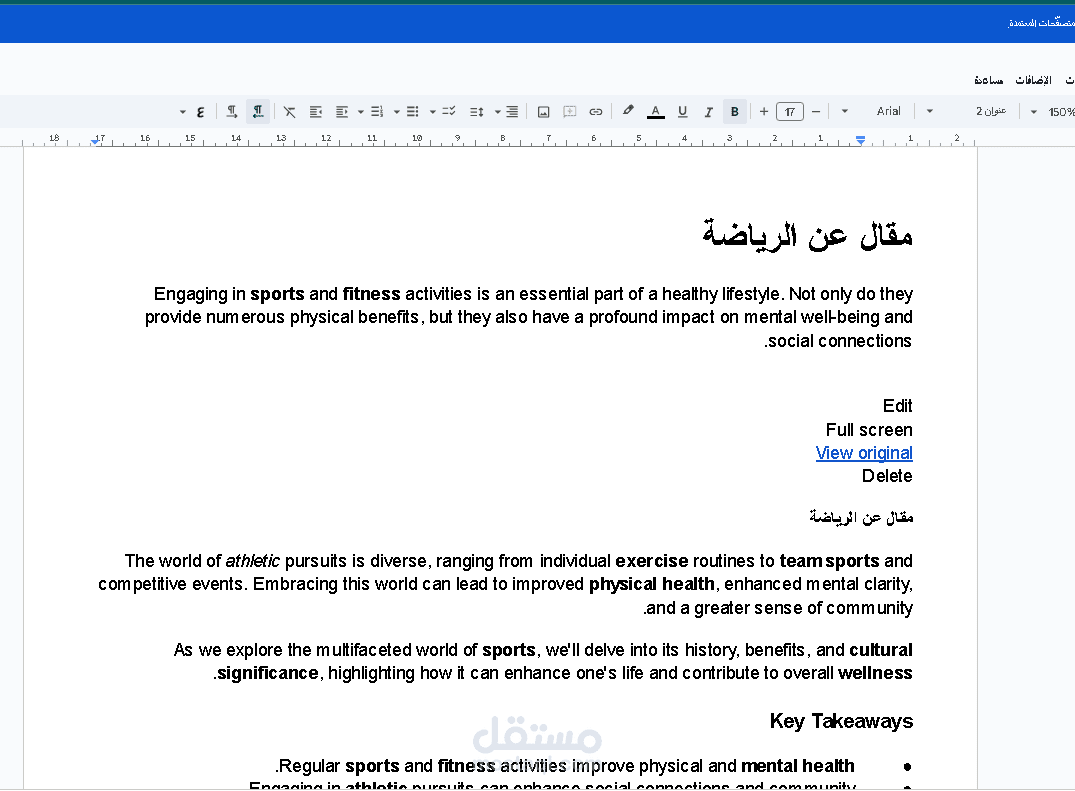The height and width of the screenshot is (791, 1075).
Task: Open the الإضافات (Add-ons) menu
Action: pos(1033,80)
